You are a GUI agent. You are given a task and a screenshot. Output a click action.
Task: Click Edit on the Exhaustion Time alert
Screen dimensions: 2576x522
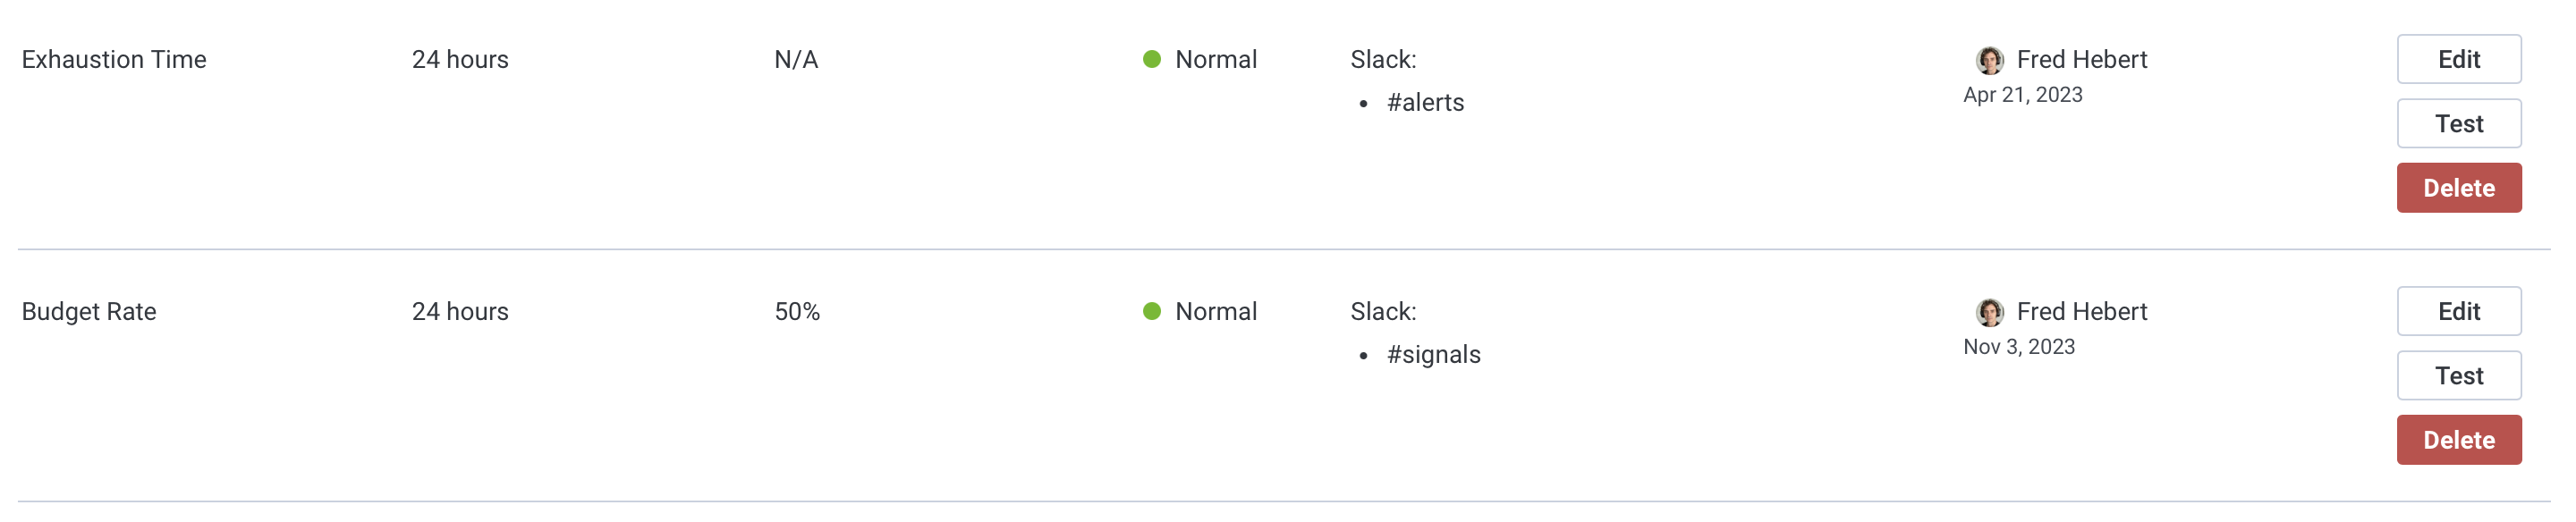[2459, 59]
